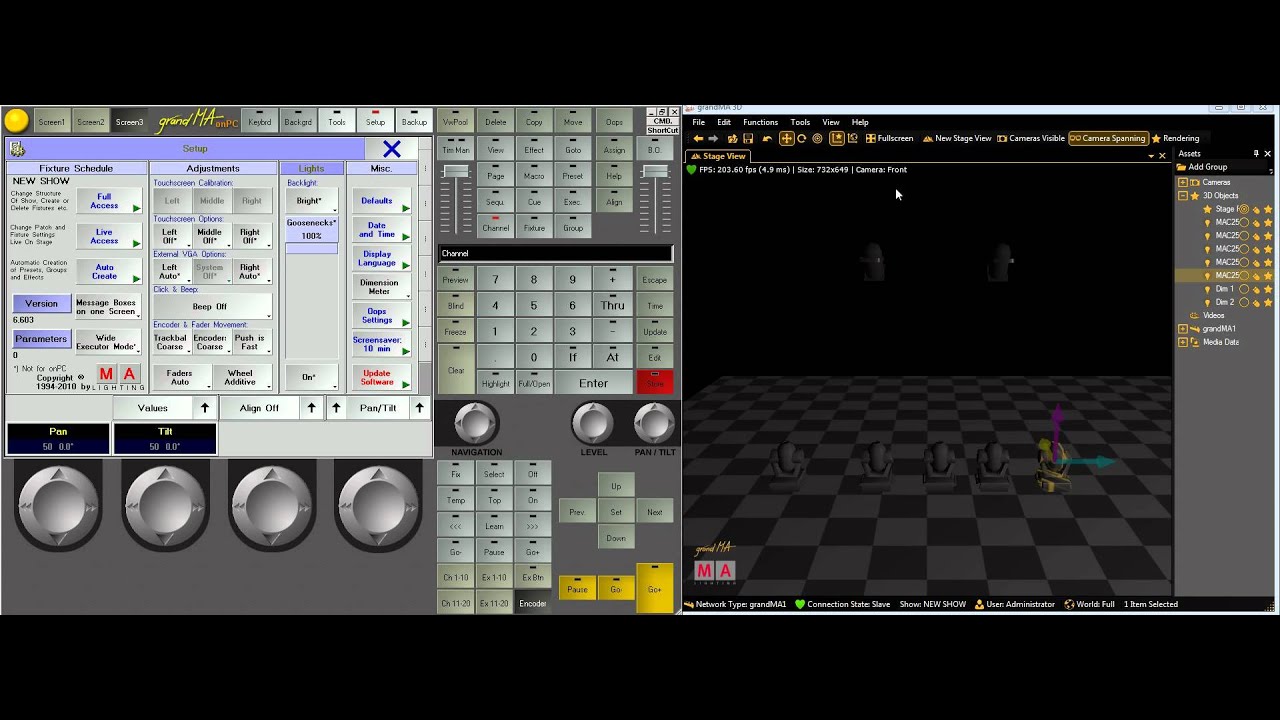Open the Beep Off dropdown

(x=212, y=307)
